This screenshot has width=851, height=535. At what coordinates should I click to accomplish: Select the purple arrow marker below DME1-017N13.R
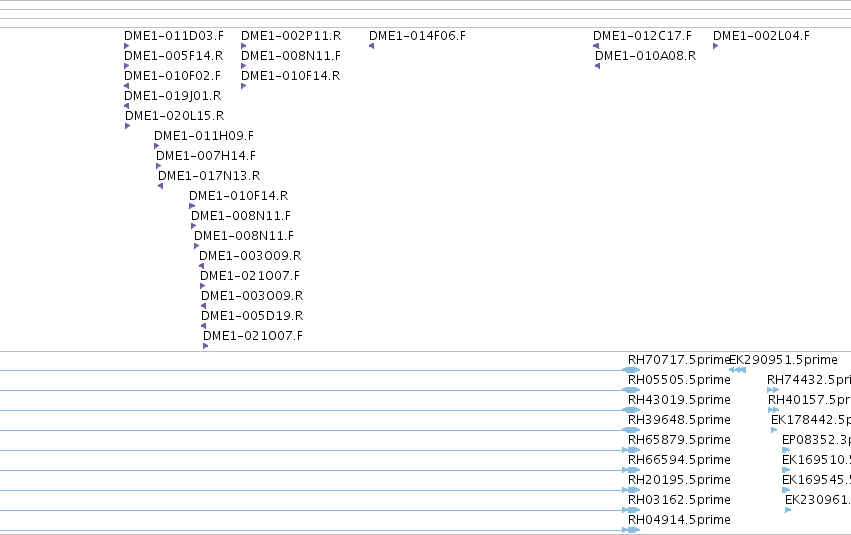tap(161, 186)
